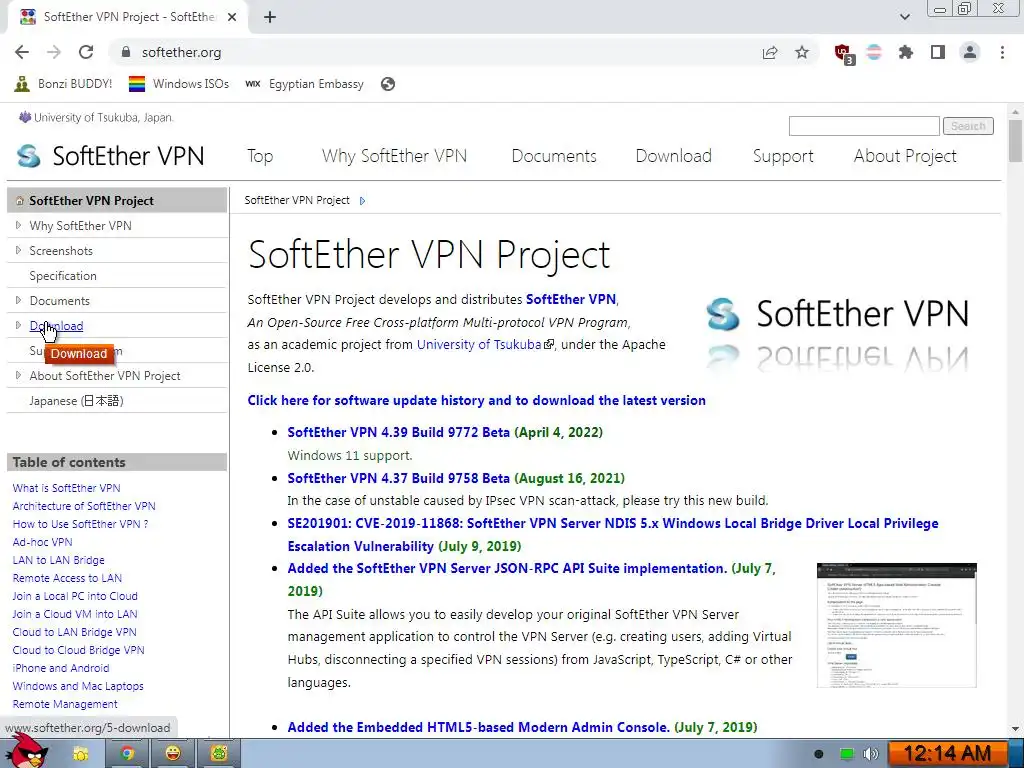The height and width of the screenshot is (768, 1024).
Task: Open the Download top navigation menu
Action: coord(673,156)
